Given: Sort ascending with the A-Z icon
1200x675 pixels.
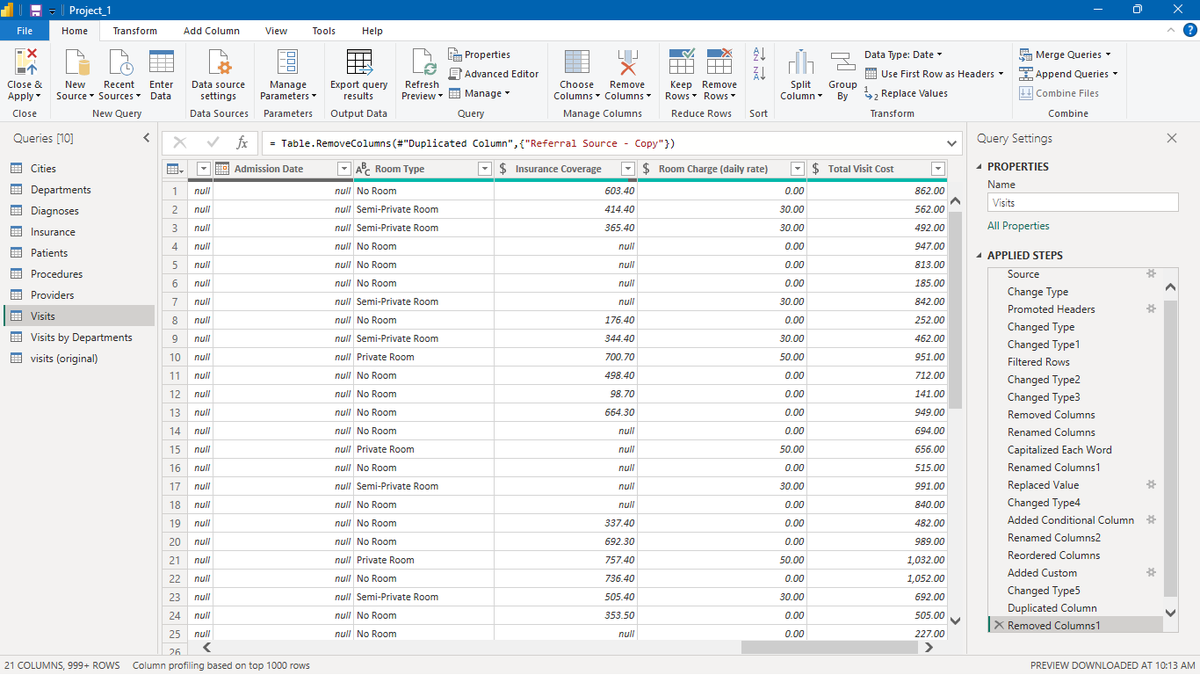Looking at the screenshot, I should pyautogui.click(x=758, y=54).
